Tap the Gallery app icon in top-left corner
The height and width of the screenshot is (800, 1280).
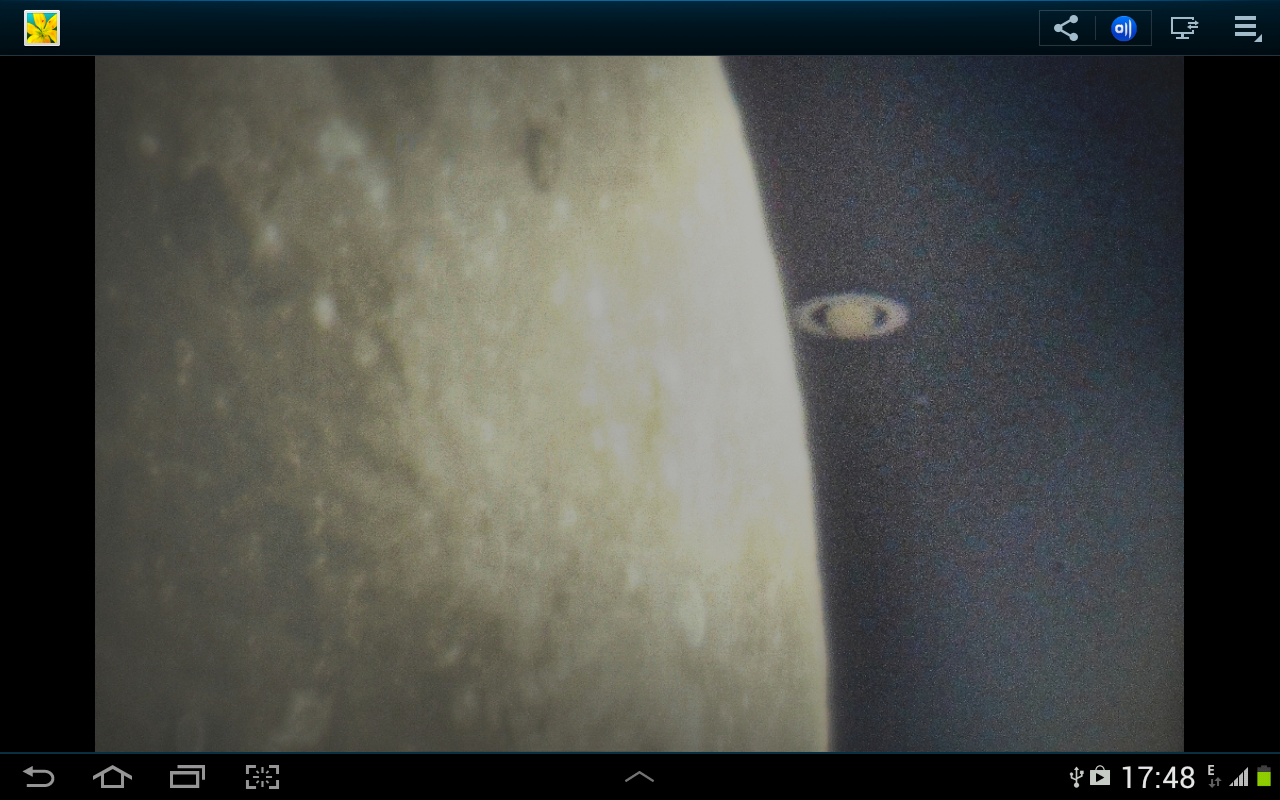click(42, 28)
